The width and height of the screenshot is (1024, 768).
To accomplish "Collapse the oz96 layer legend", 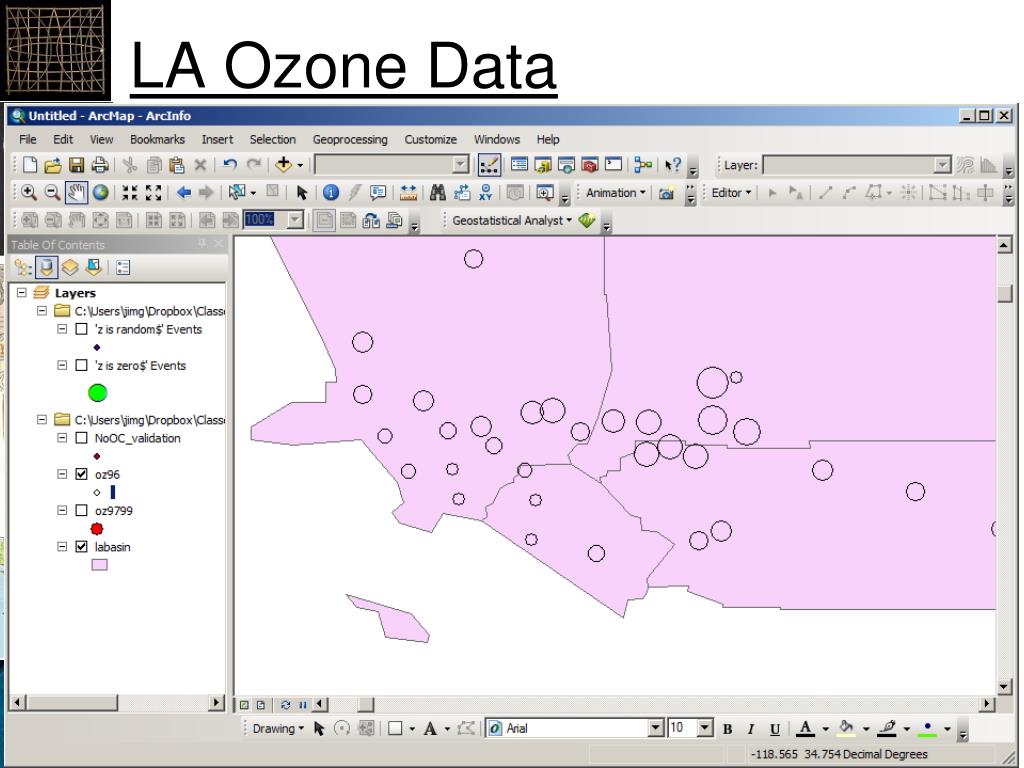I will (62, 474).
